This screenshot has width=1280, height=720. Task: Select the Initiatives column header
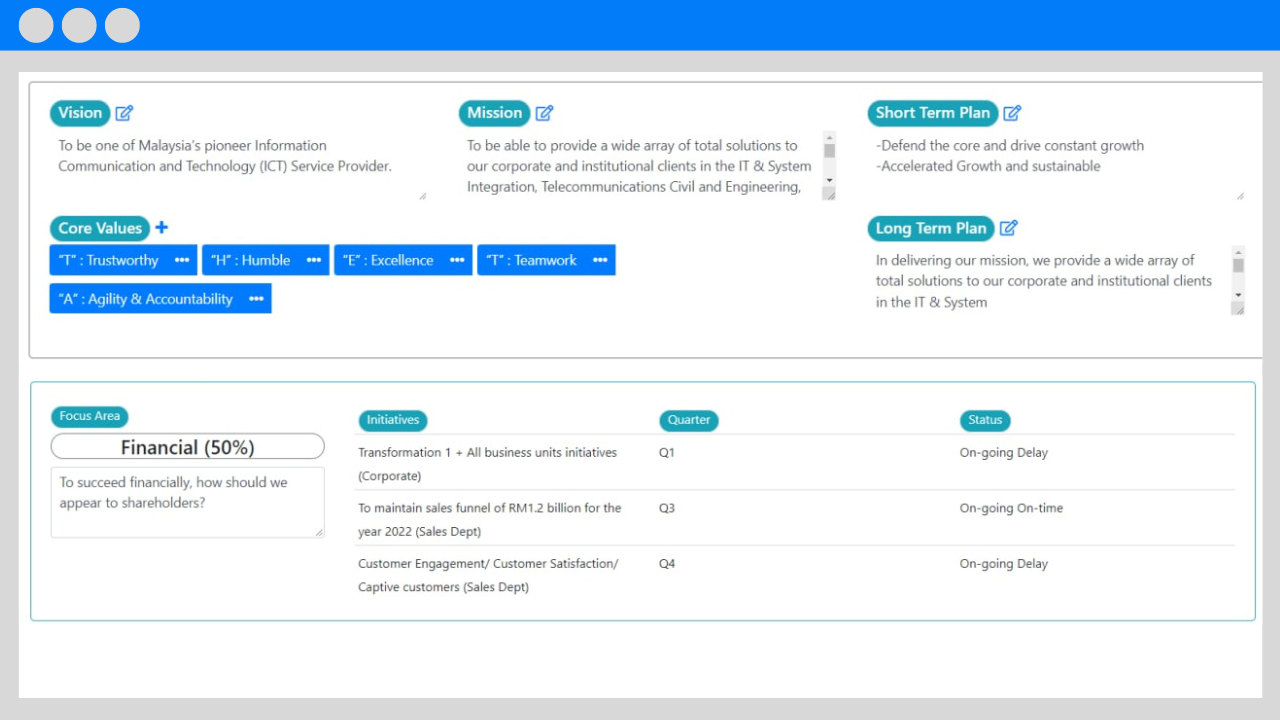coord(392,420)
